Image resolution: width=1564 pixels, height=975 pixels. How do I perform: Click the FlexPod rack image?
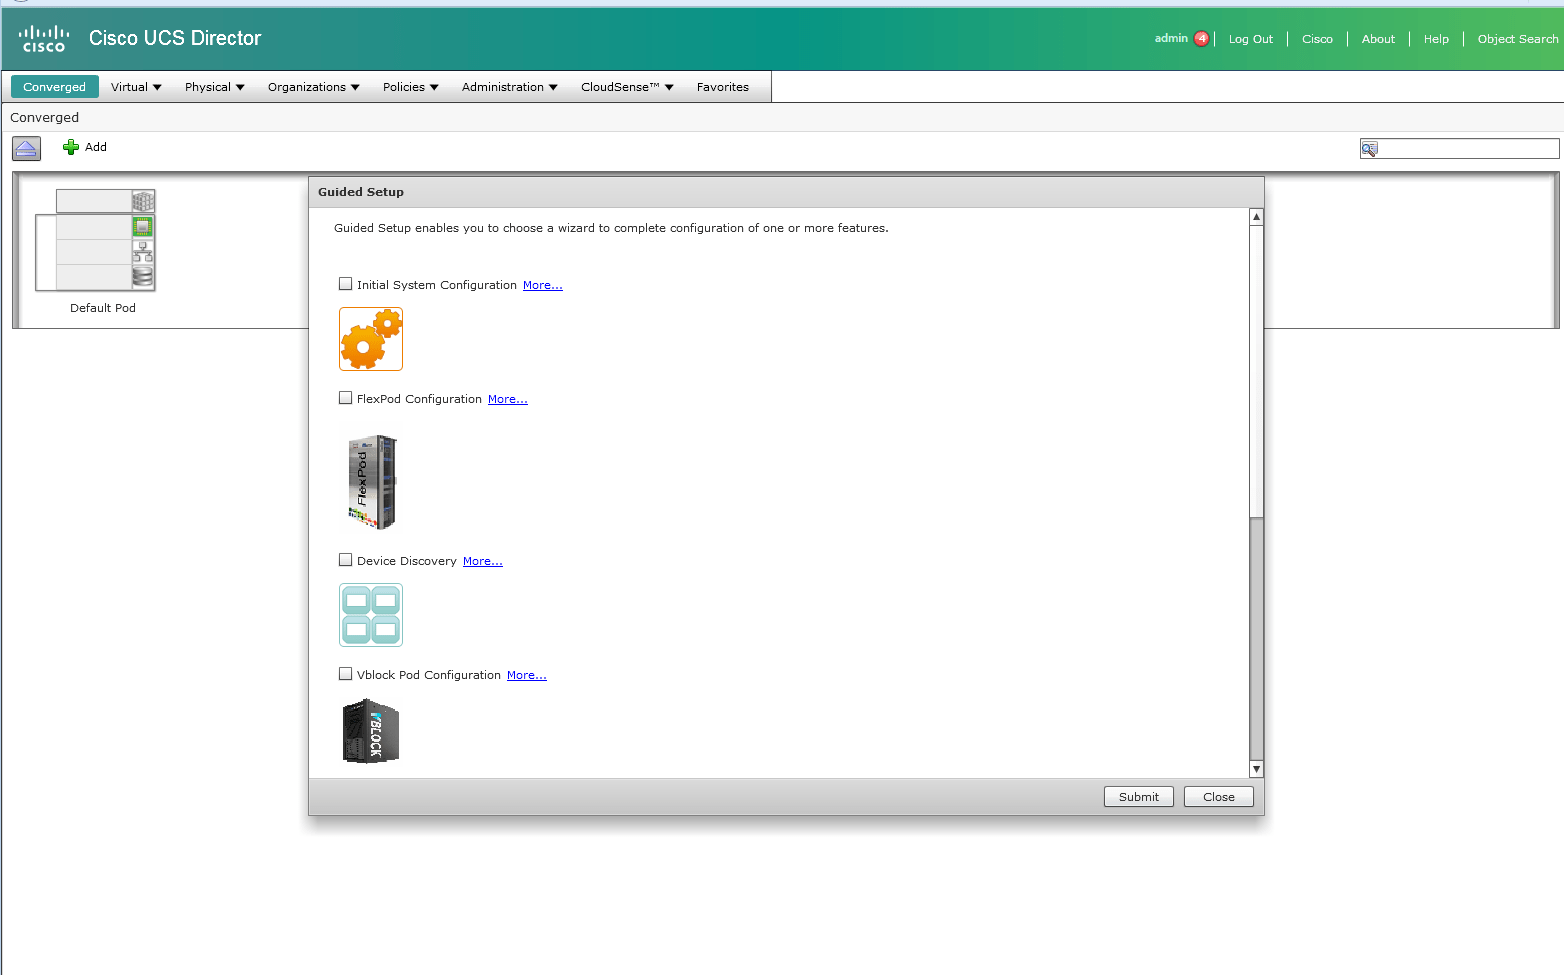click(372, 482)
